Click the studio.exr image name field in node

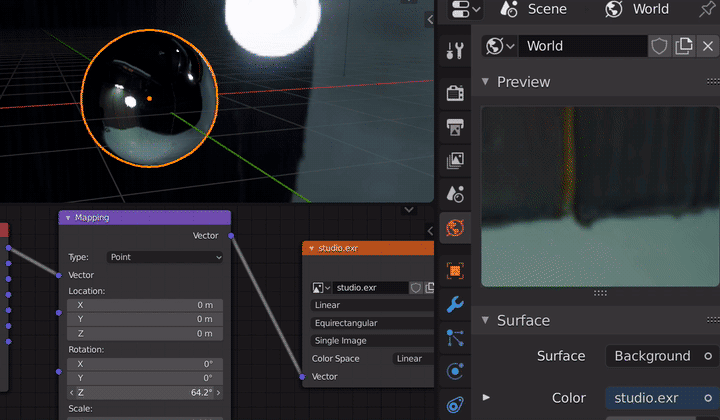(370, 288)
